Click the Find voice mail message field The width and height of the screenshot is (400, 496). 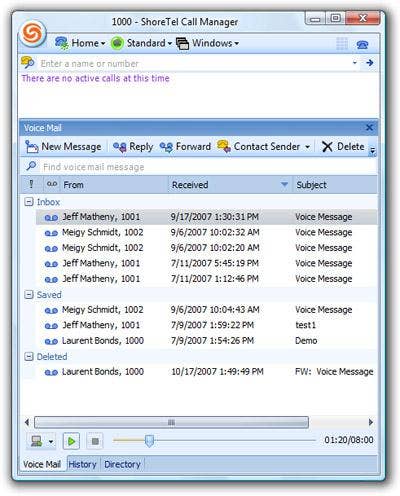coord(199,167)
